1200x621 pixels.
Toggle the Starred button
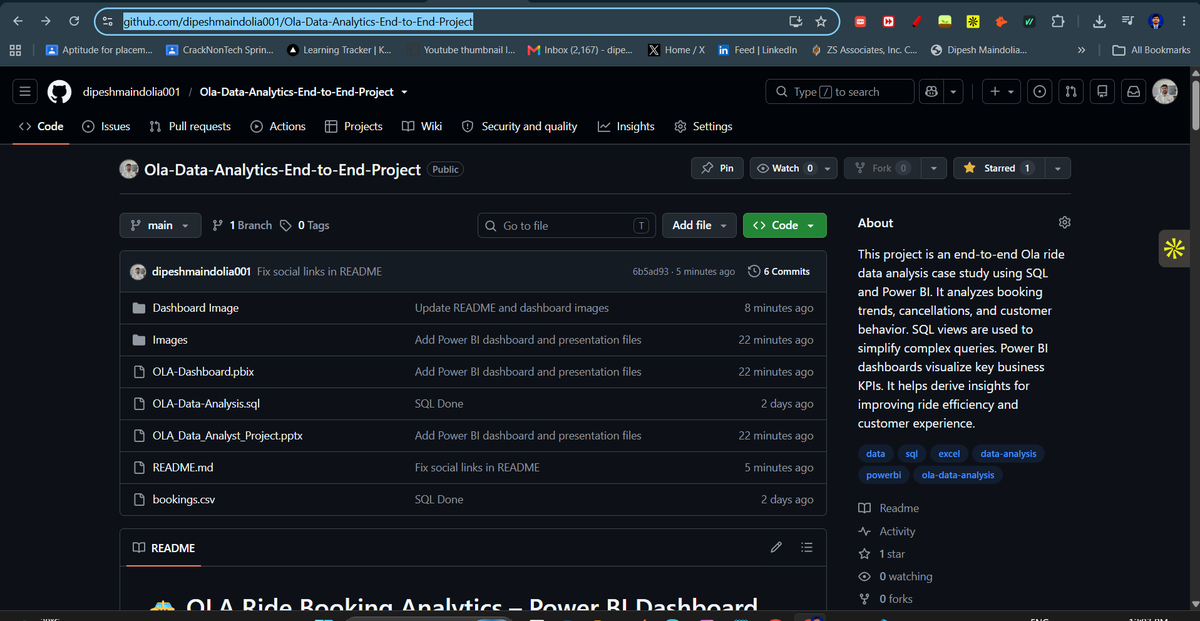coord(998,168)
